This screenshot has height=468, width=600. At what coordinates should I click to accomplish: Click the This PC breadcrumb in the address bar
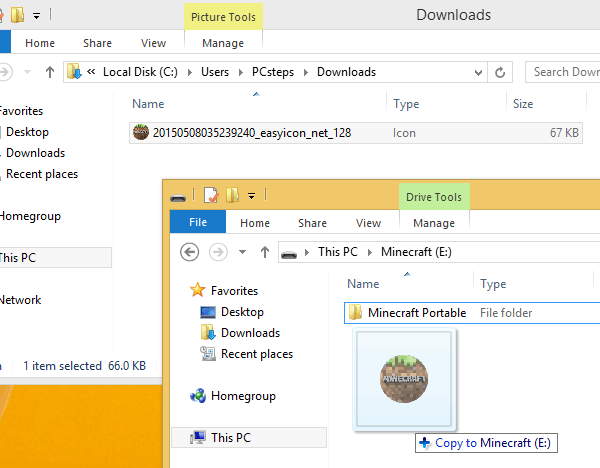click(338, 252)
